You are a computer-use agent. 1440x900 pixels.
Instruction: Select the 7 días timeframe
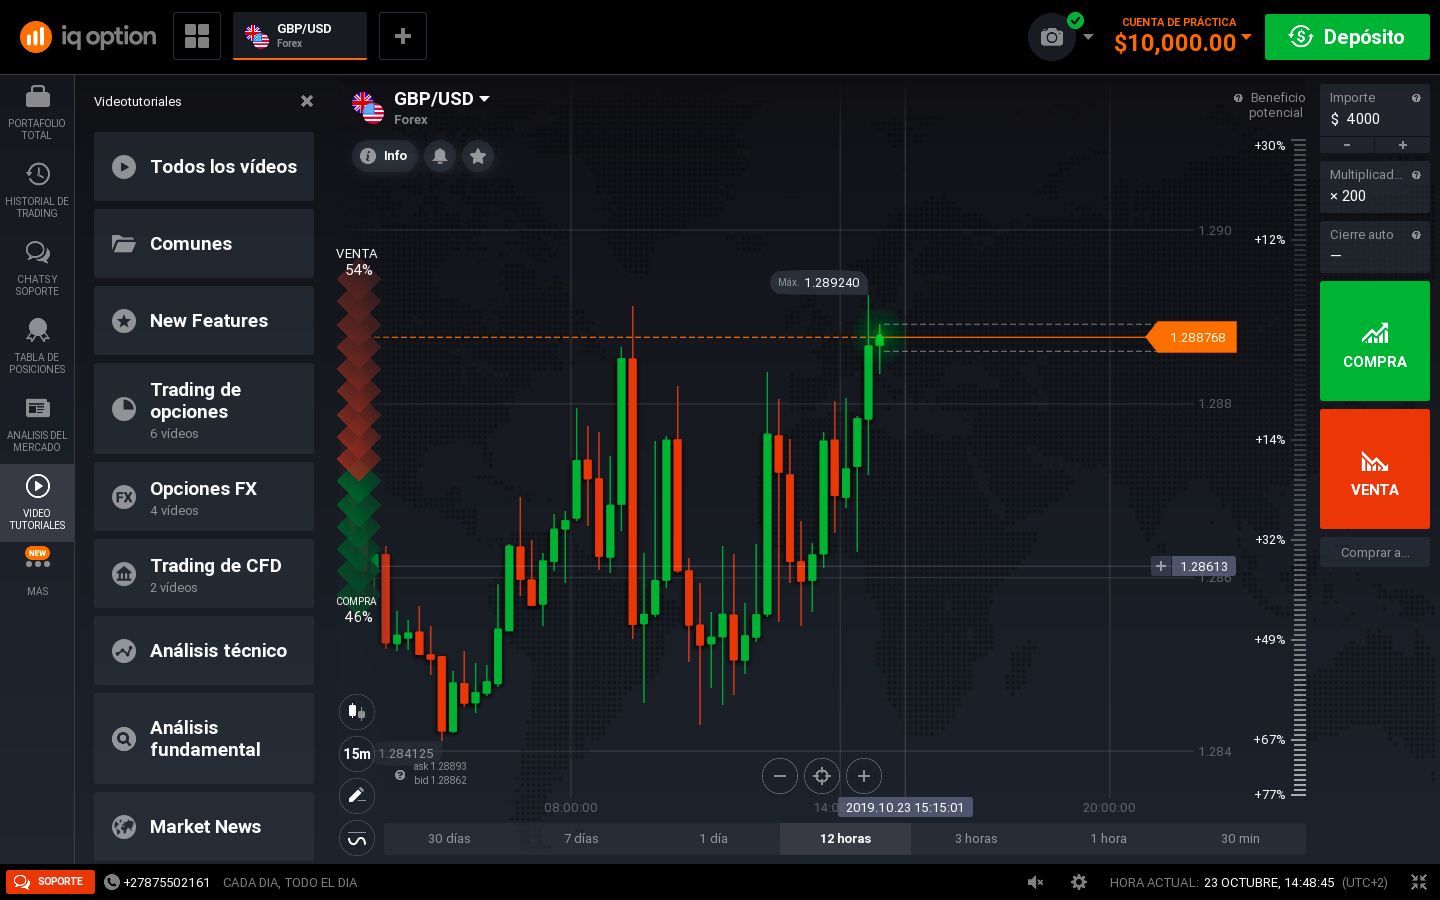581,839
